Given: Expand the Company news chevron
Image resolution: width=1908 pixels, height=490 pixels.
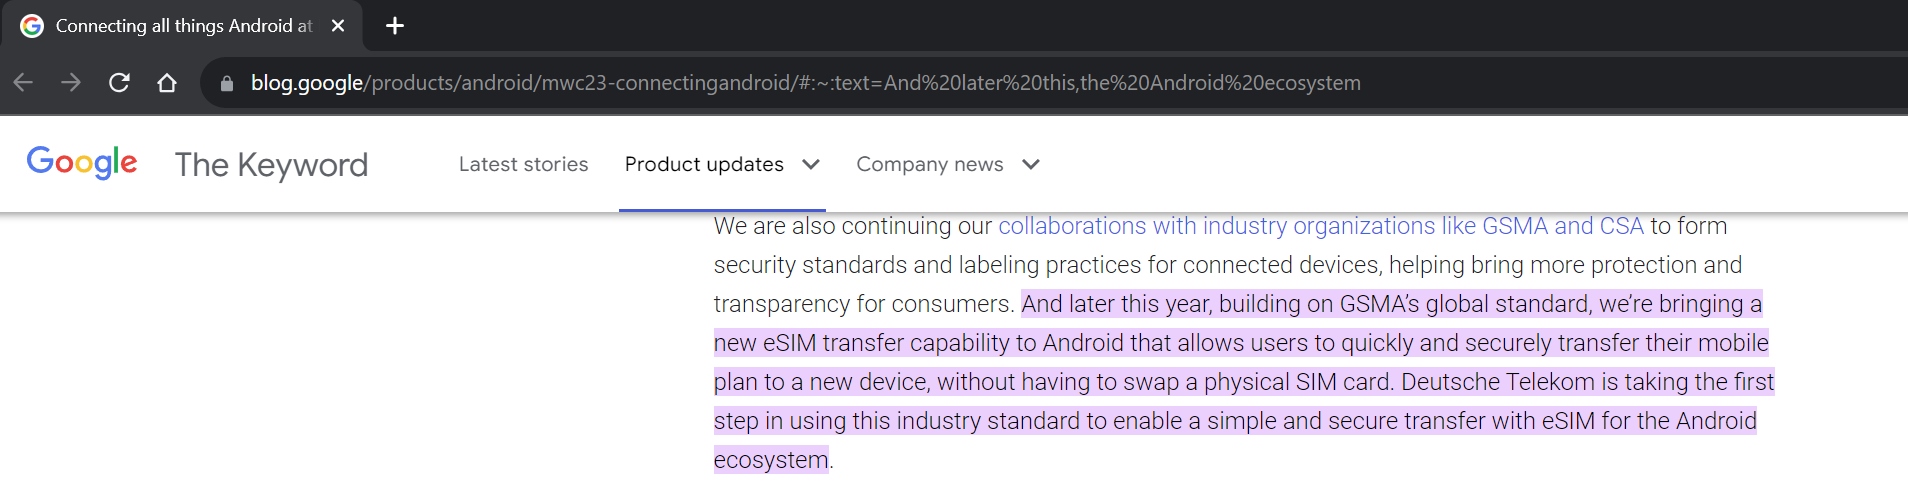Looking at the screenshot, I should 1031,164.
